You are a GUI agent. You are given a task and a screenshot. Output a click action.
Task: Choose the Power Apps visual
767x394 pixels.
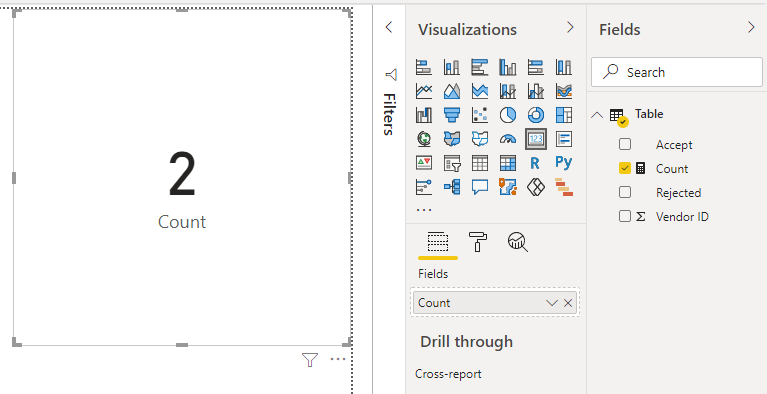coord(536,186)
